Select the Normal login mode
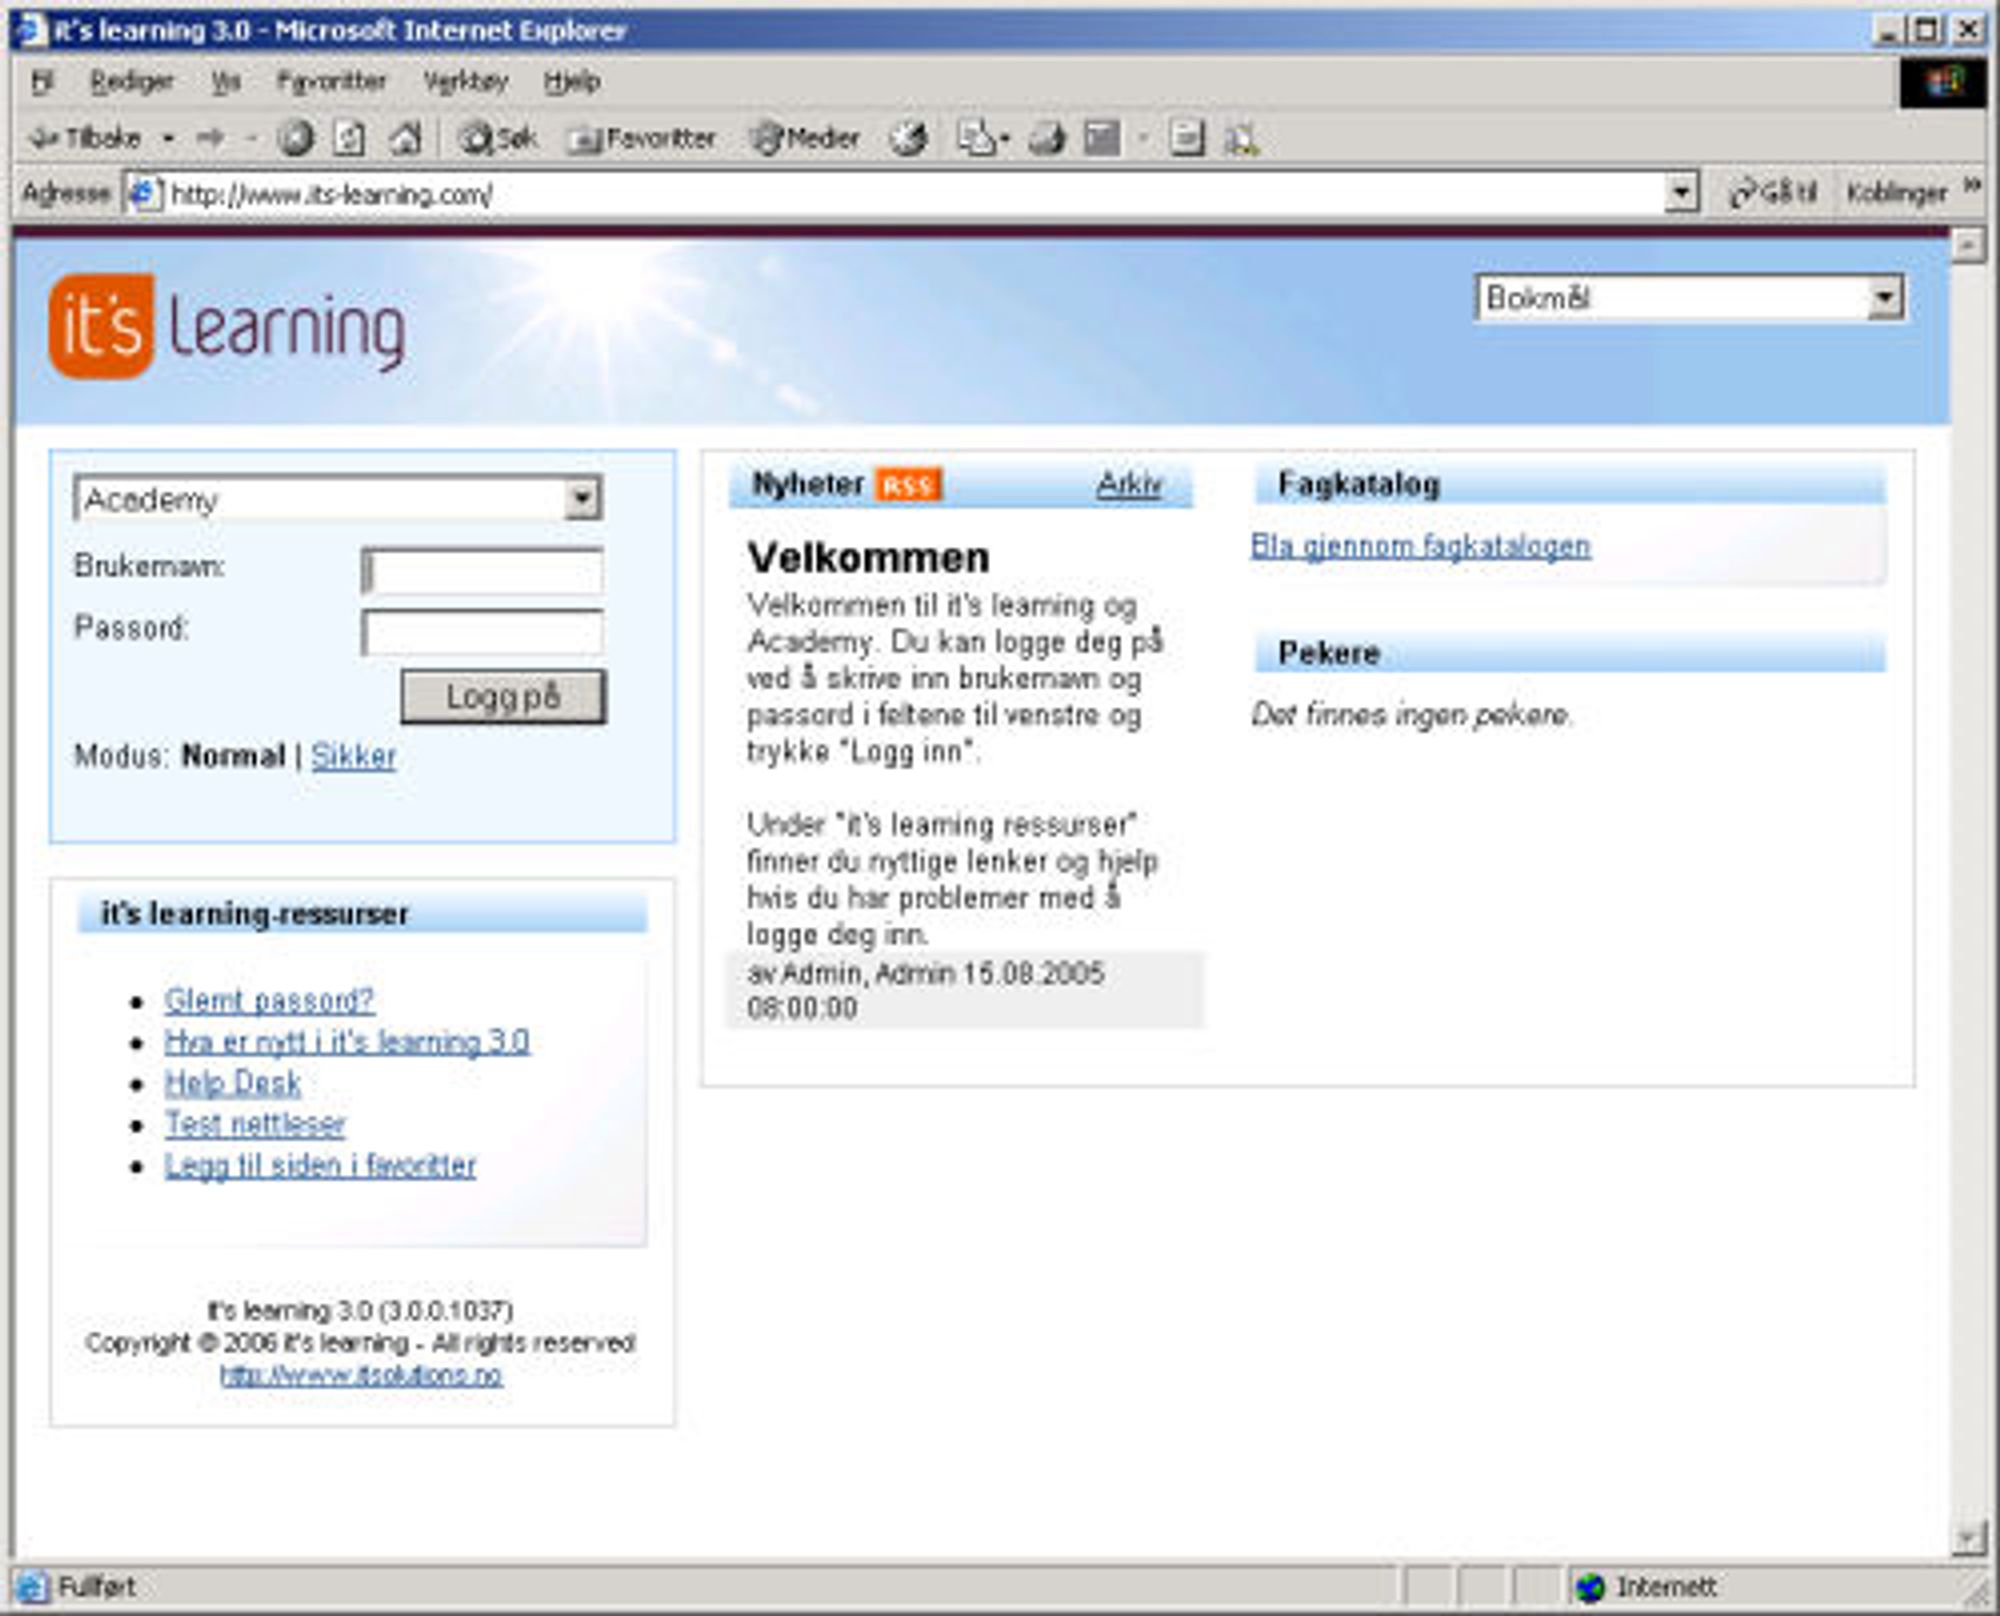 coord(233,756)
